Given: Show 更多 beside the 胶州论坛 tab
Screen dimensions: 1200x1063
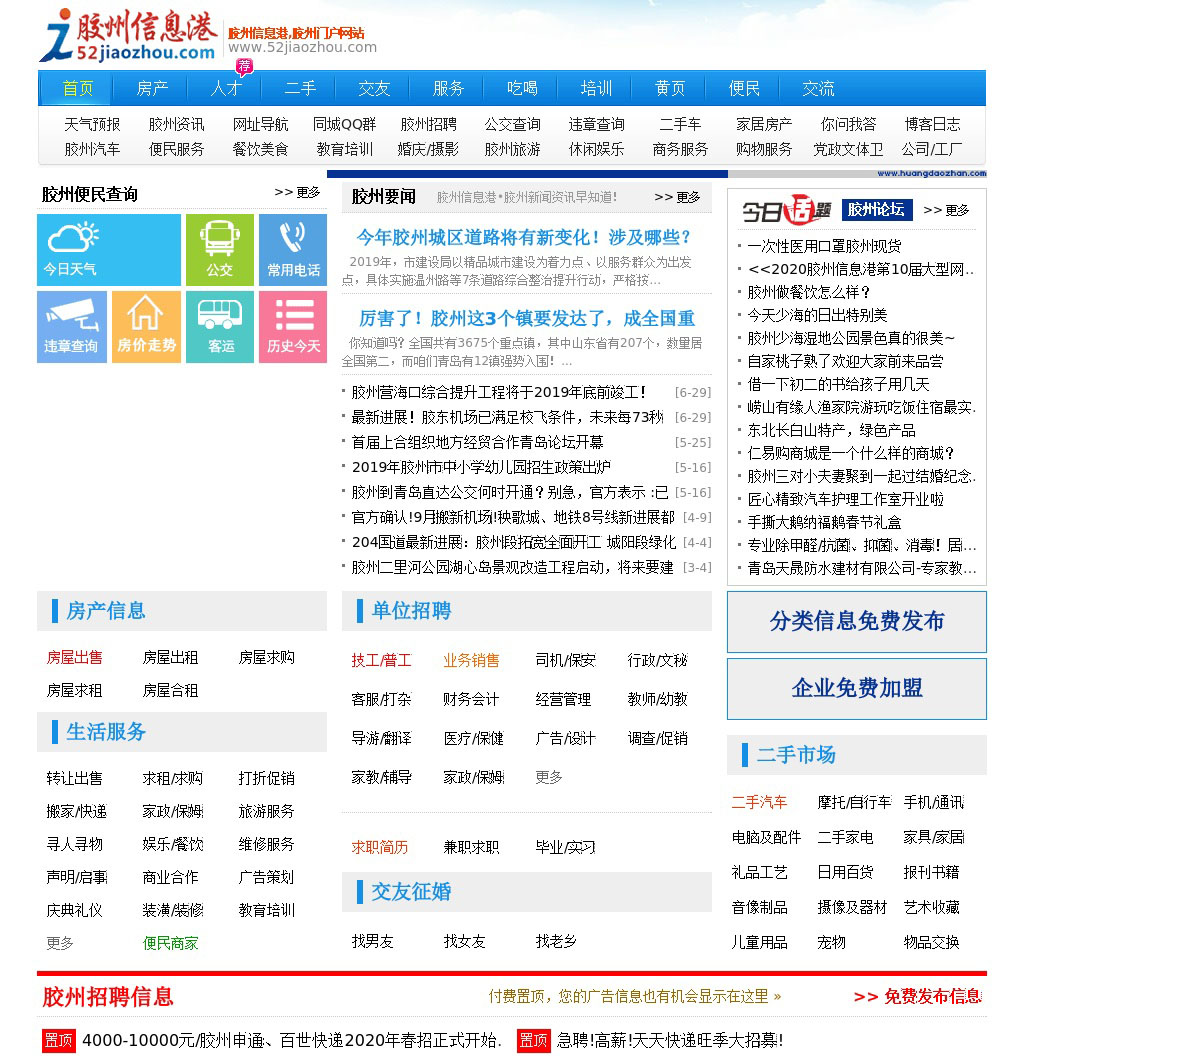Looking at the screenshot, I should 946,210.
